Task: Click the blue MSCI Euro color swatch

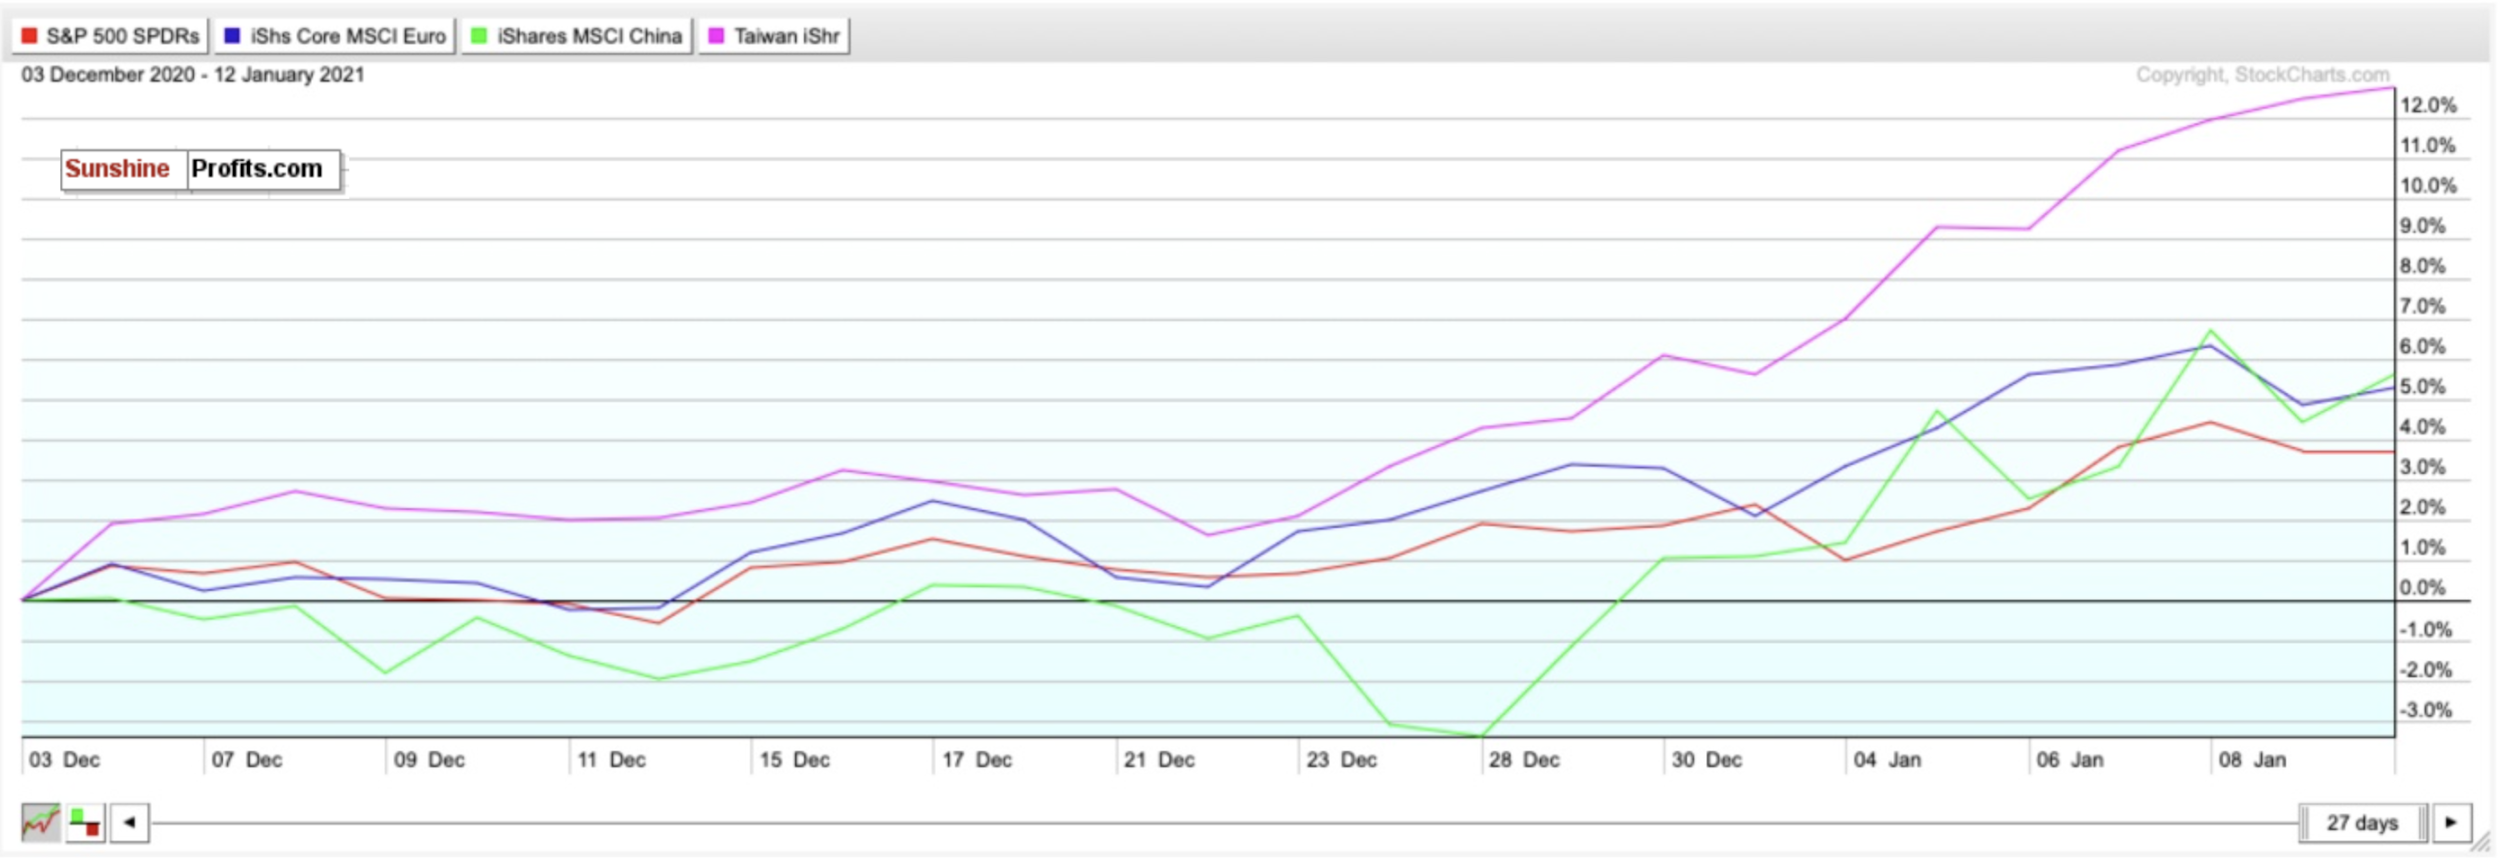Action: (232, 36)
